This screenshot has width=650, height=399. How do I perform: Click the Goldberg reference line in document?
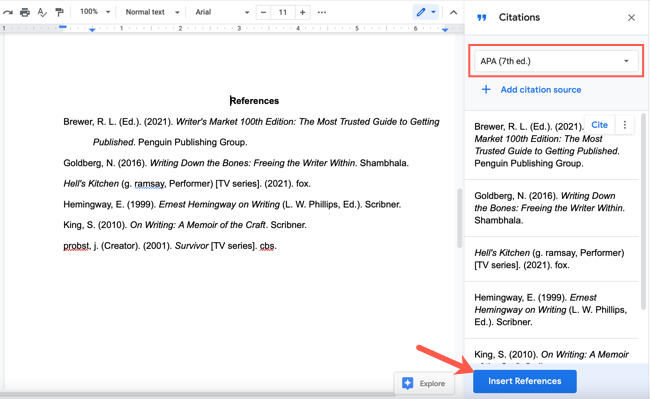(236, 163)
